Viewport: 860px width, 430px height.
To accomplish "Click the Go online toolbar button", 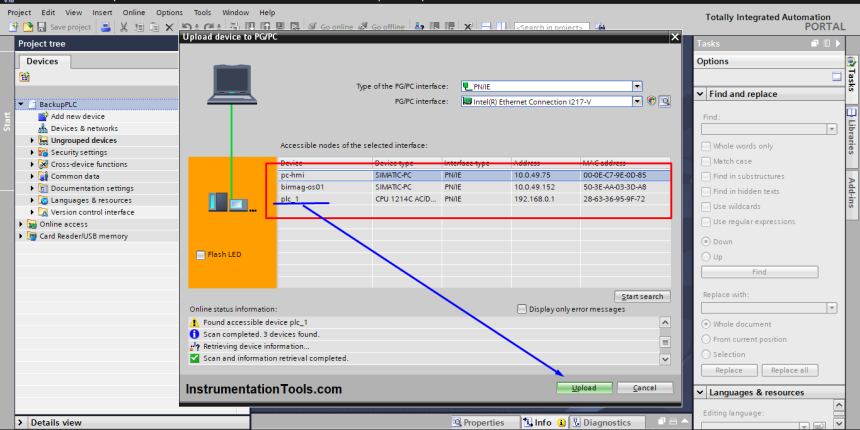I will (x=330, y=27).
